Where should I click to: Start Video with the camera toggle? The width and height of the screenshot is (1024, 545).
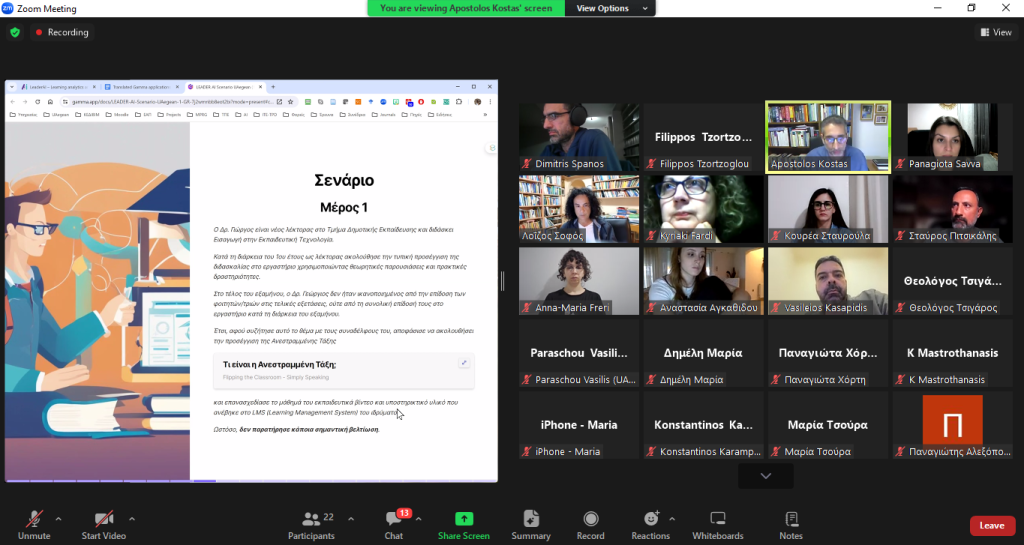click(103, 519)
